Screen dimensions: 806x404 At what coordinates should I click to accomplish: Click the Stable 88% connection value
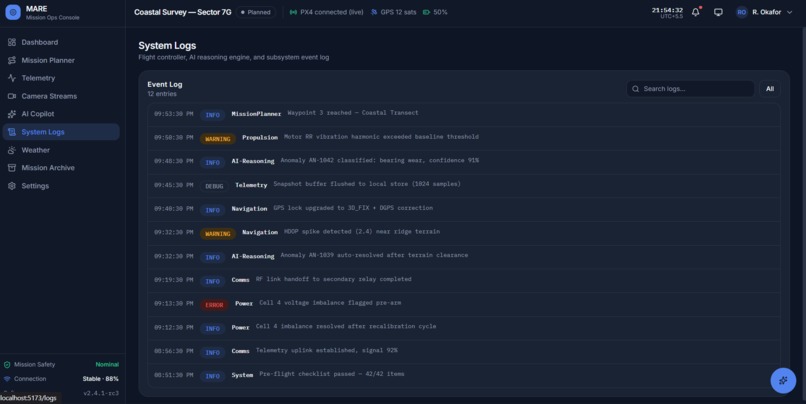101,379
